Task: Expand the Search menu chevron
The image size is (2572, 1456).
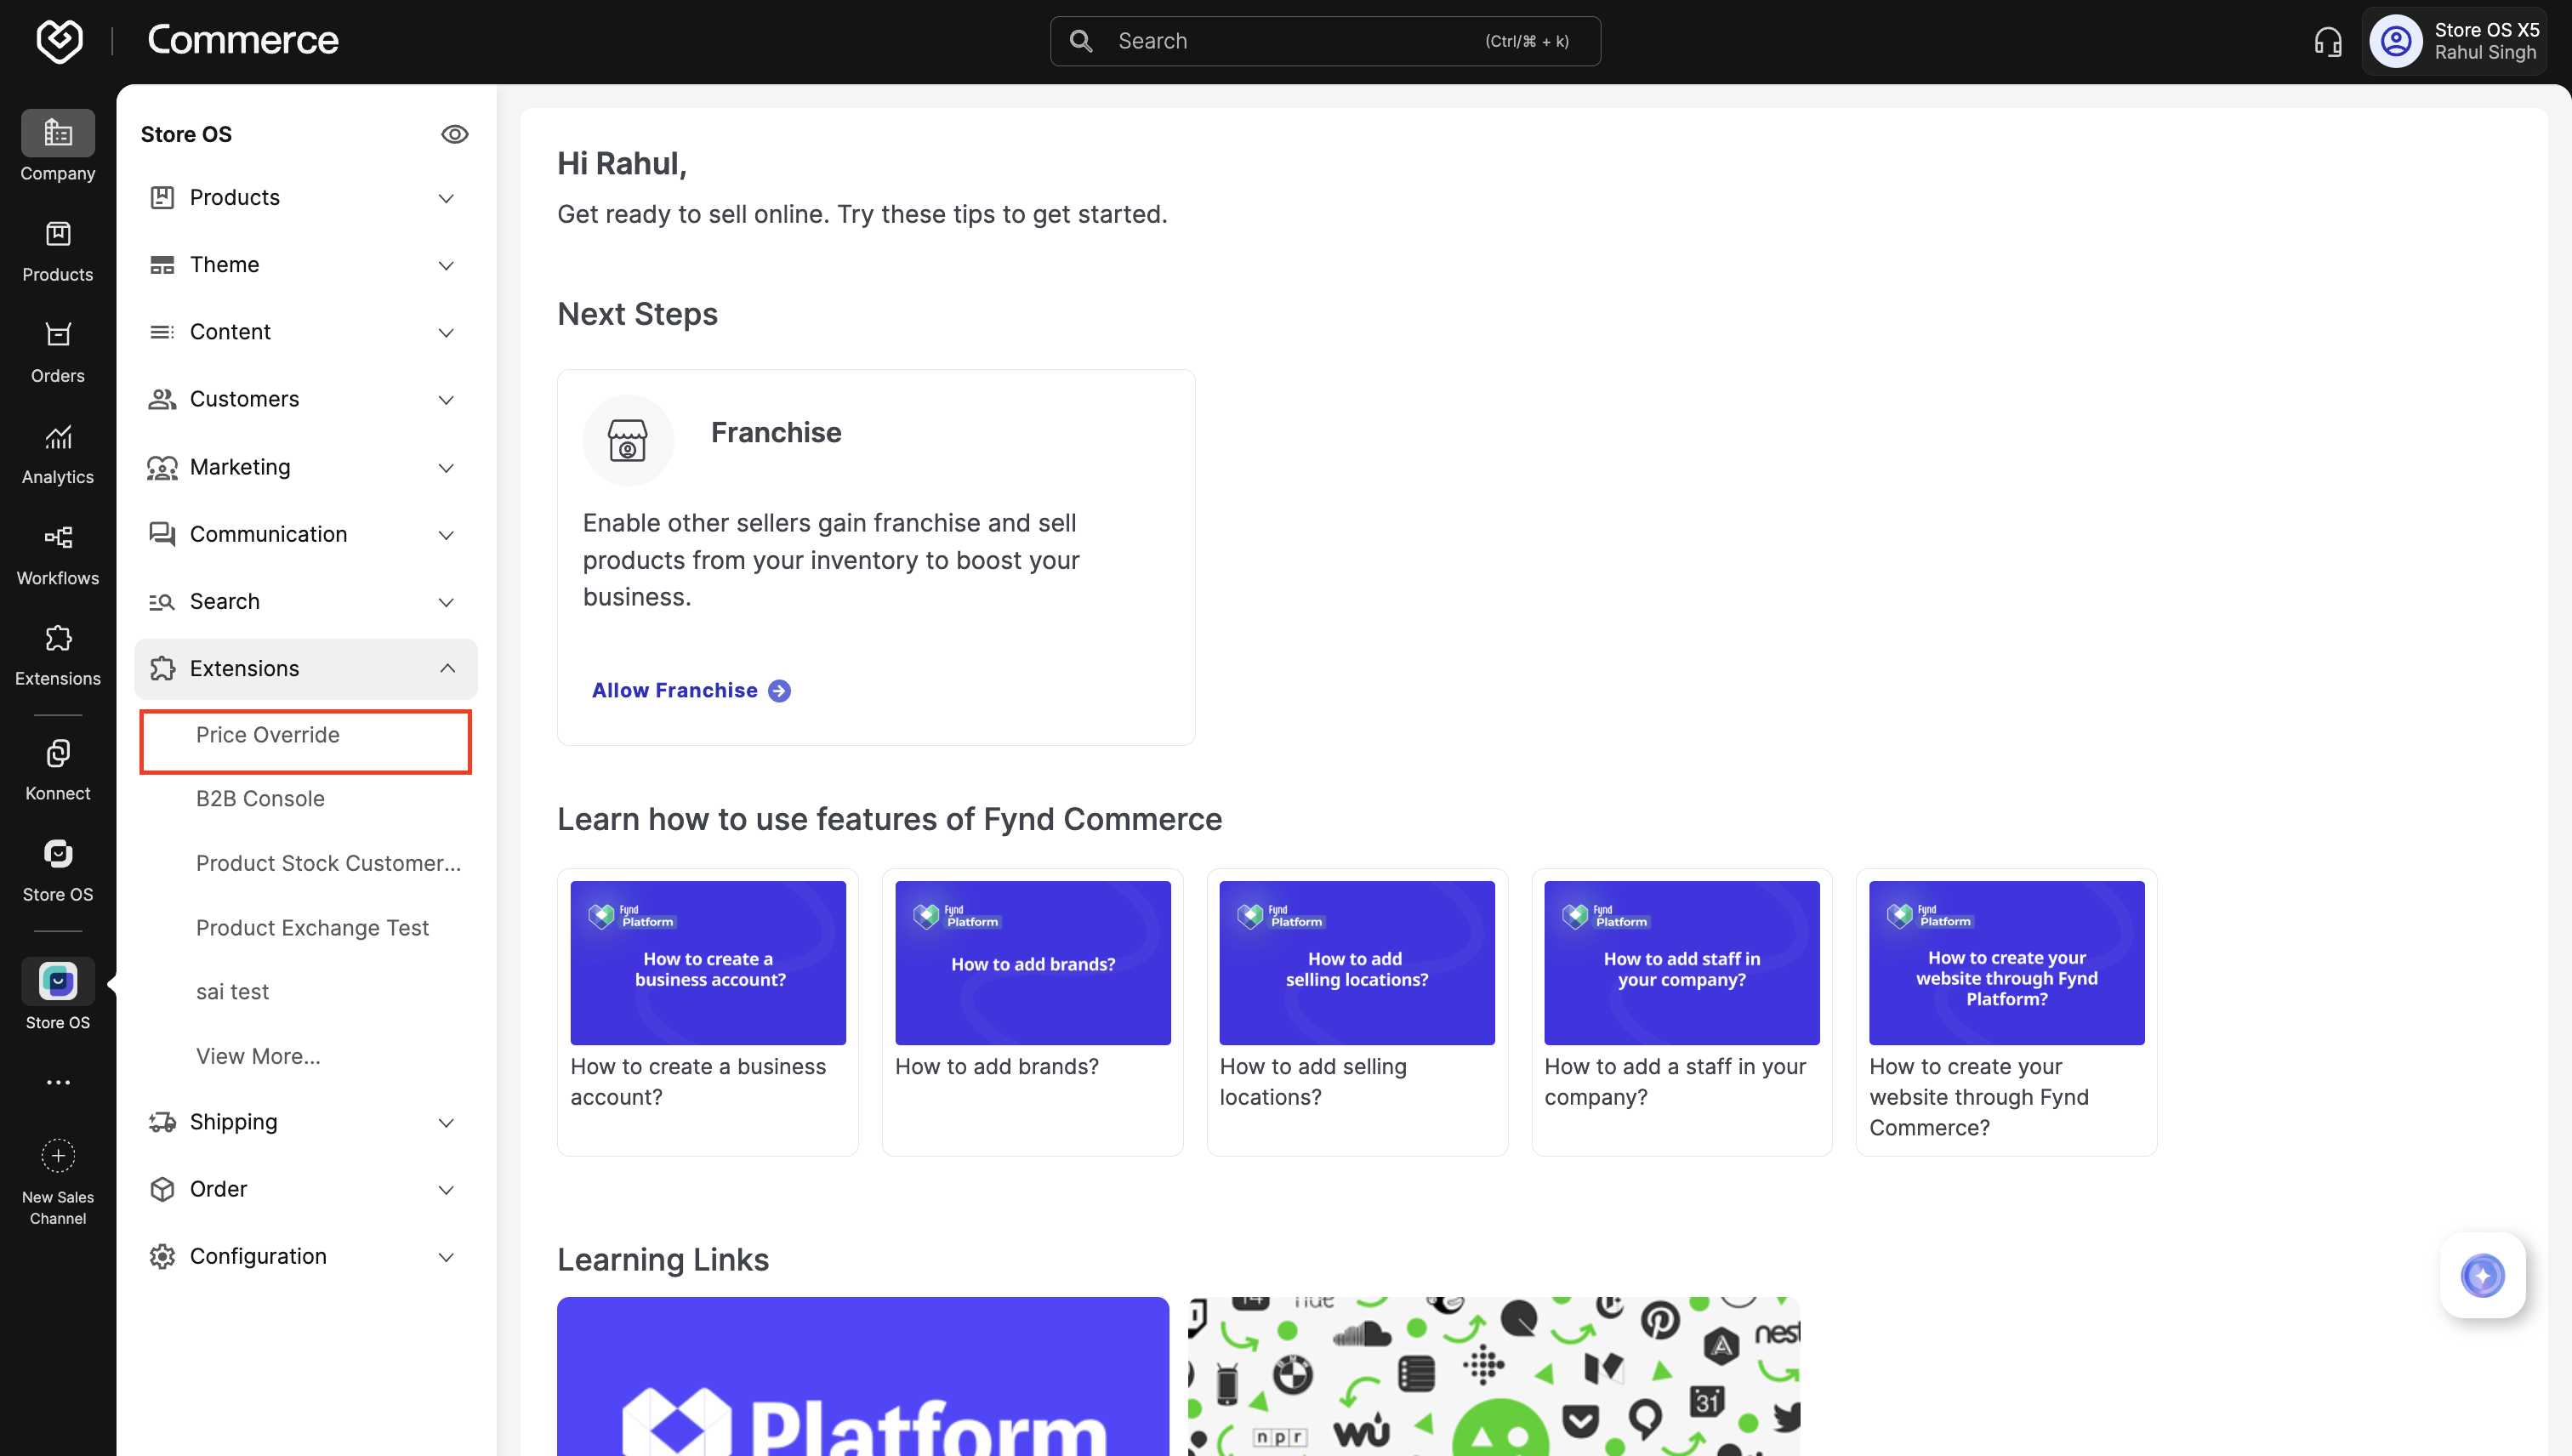Action: pos(447,602)
